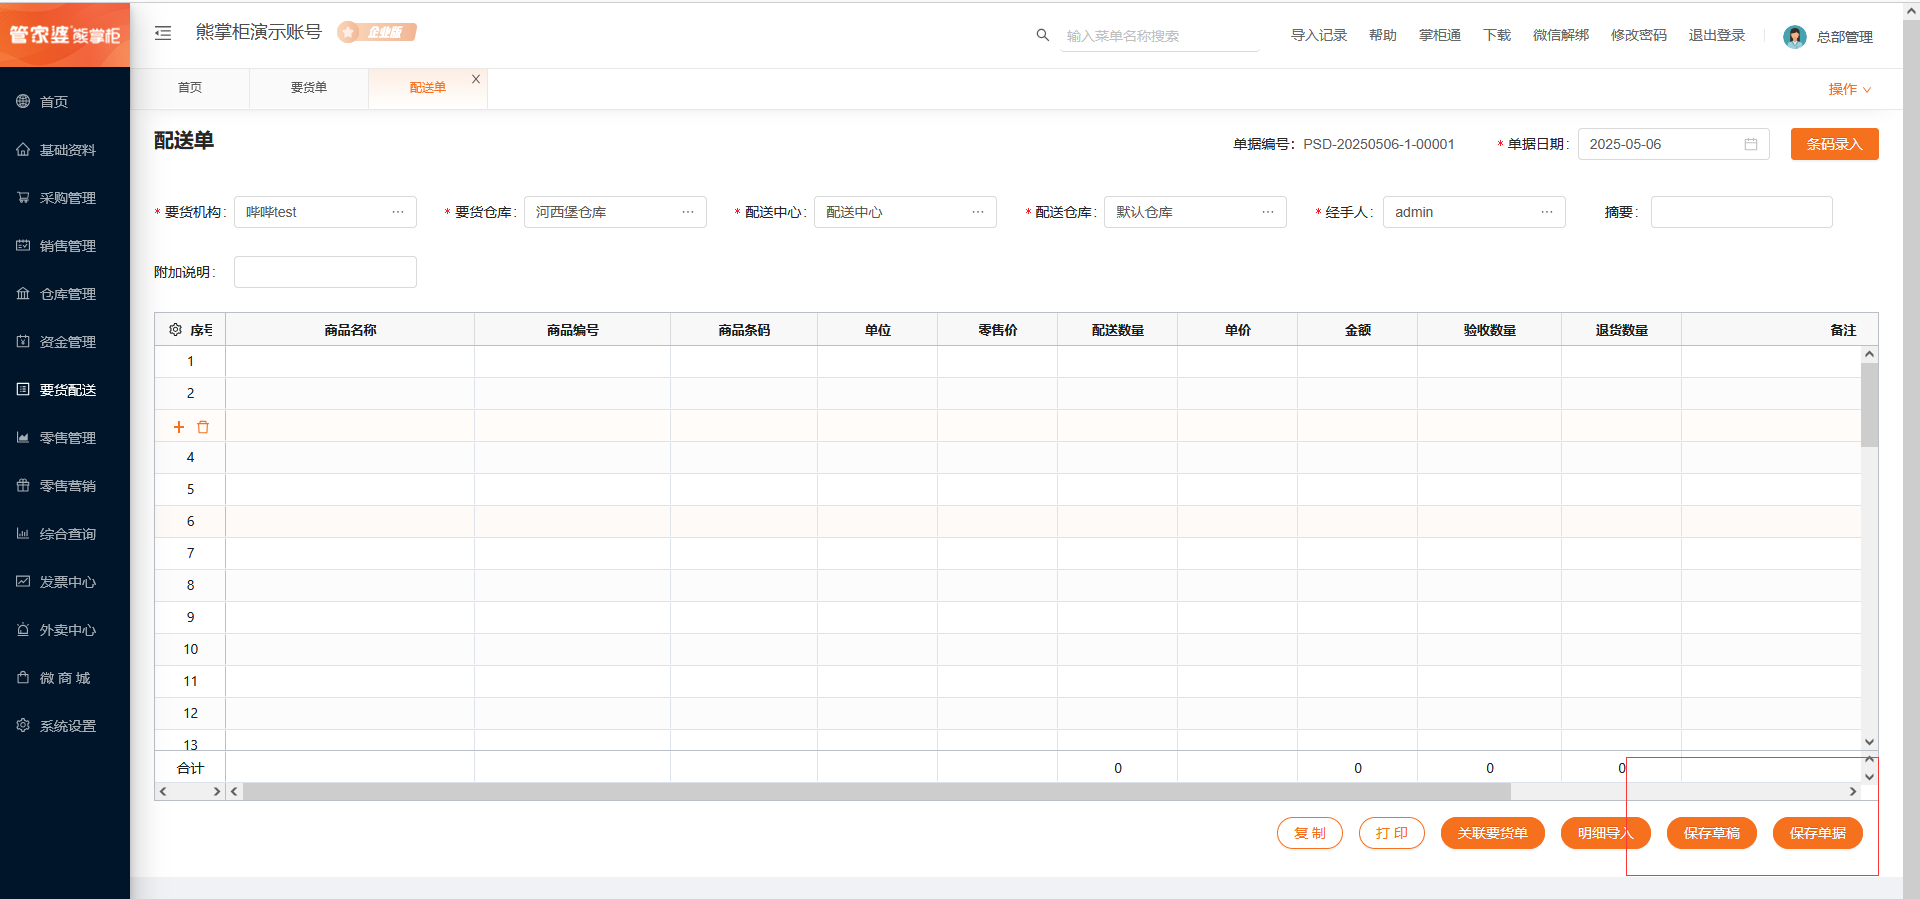This screenshot has width=1920, height=899.
Task: Click the user avatar icon
Action: [x=1794, y=37]
